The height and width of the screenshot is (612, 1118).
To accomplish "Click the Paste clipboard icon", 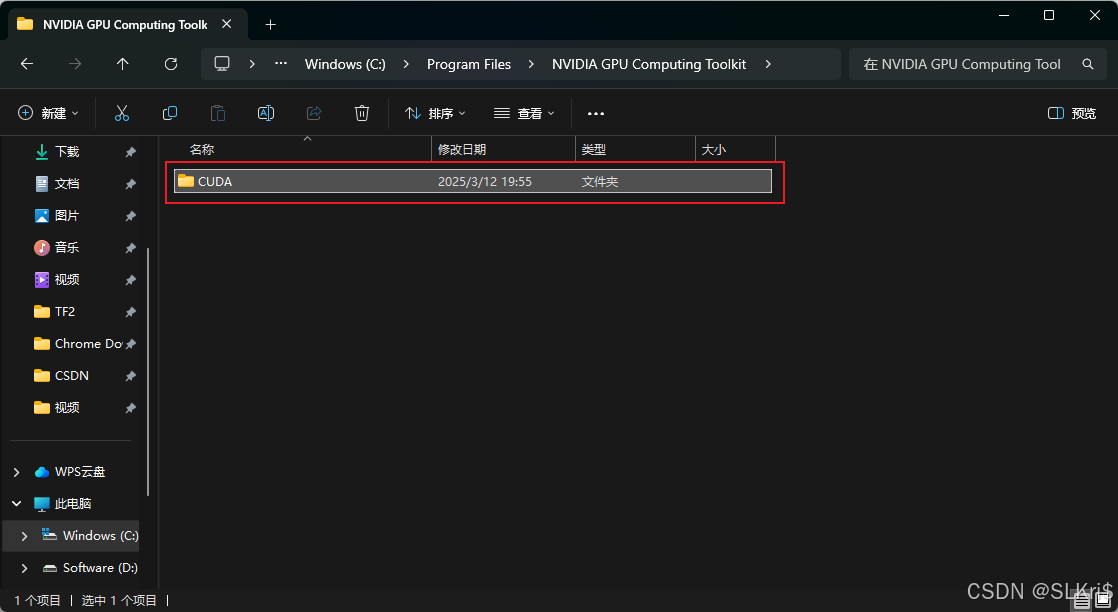I will click(x=217, y=113).
